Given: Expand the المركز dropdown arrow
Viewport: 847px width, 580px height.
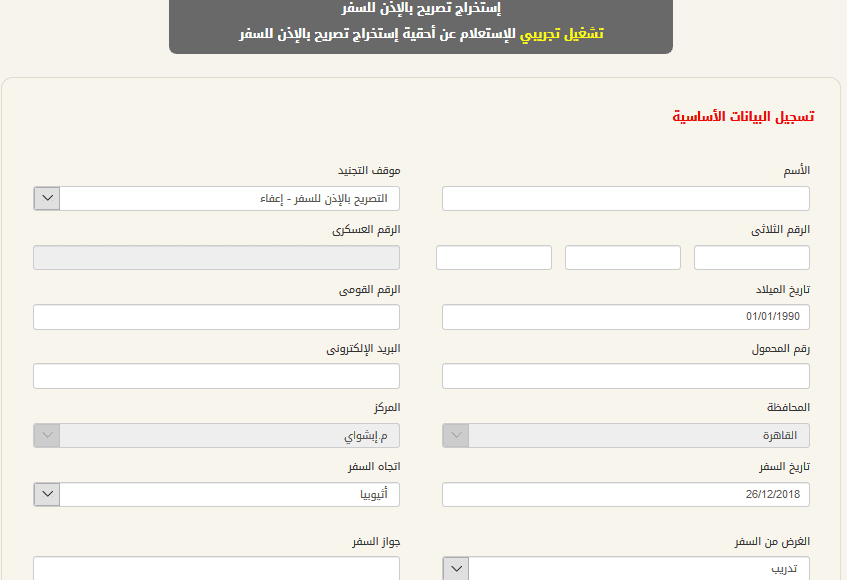Looking at the screenshot, I should coord(47,435).
